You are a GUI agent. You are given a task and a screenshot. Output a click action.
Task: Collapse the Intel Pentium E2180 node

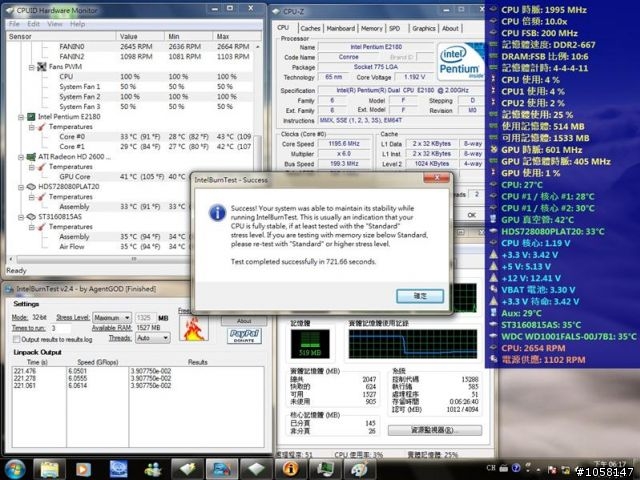pyautogui.click(x=21, y=117)
